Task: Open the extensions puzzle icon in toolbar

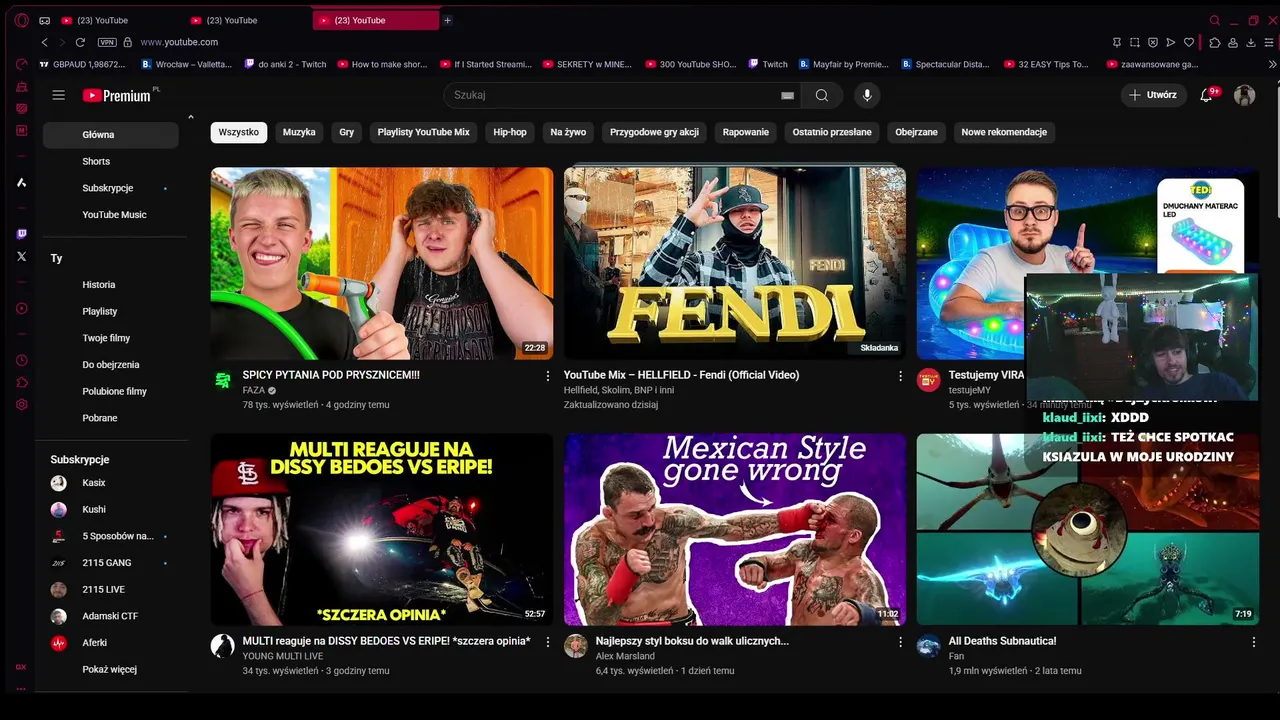Action: (1214, 42)
